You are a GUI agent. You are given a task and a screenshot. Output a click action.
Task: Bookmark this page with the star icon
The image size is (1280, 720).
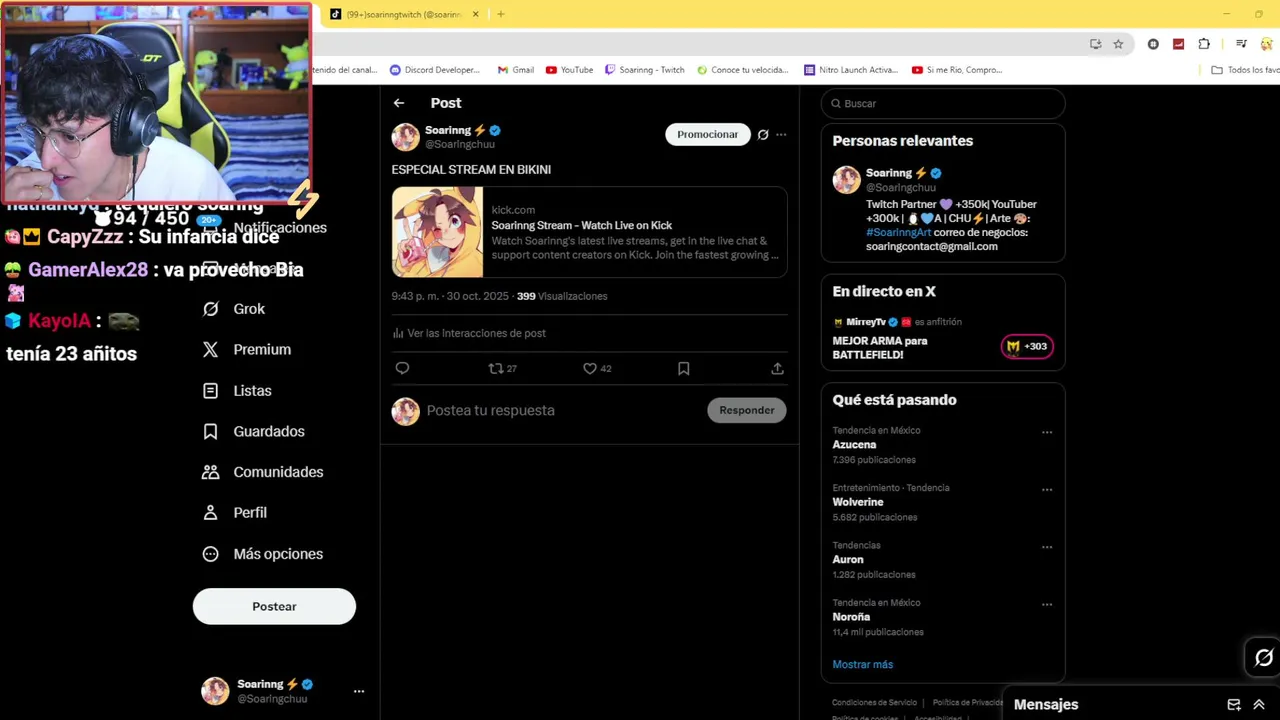(1118, 44)
